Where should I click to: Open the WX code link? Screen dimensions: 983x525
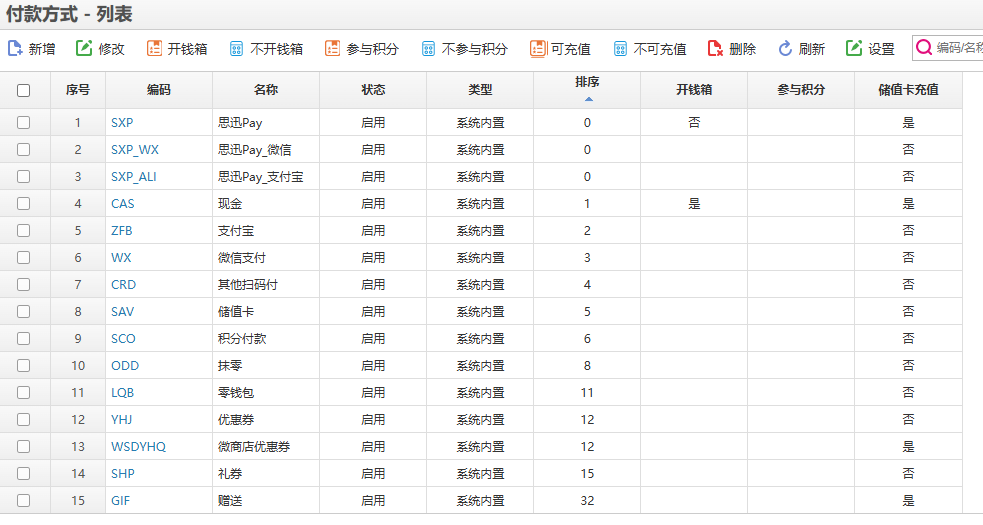point(121,257)
